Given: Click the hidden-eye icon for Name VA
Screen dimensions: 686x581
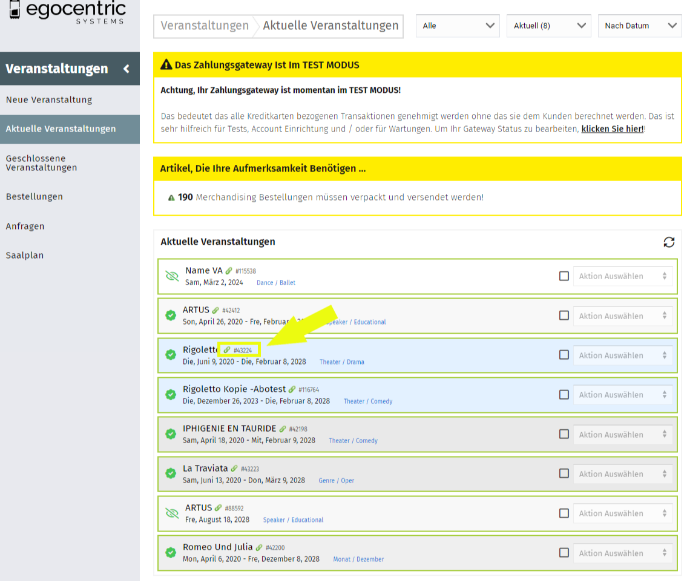Looking at the screenshot, I should tap(171, 276).
